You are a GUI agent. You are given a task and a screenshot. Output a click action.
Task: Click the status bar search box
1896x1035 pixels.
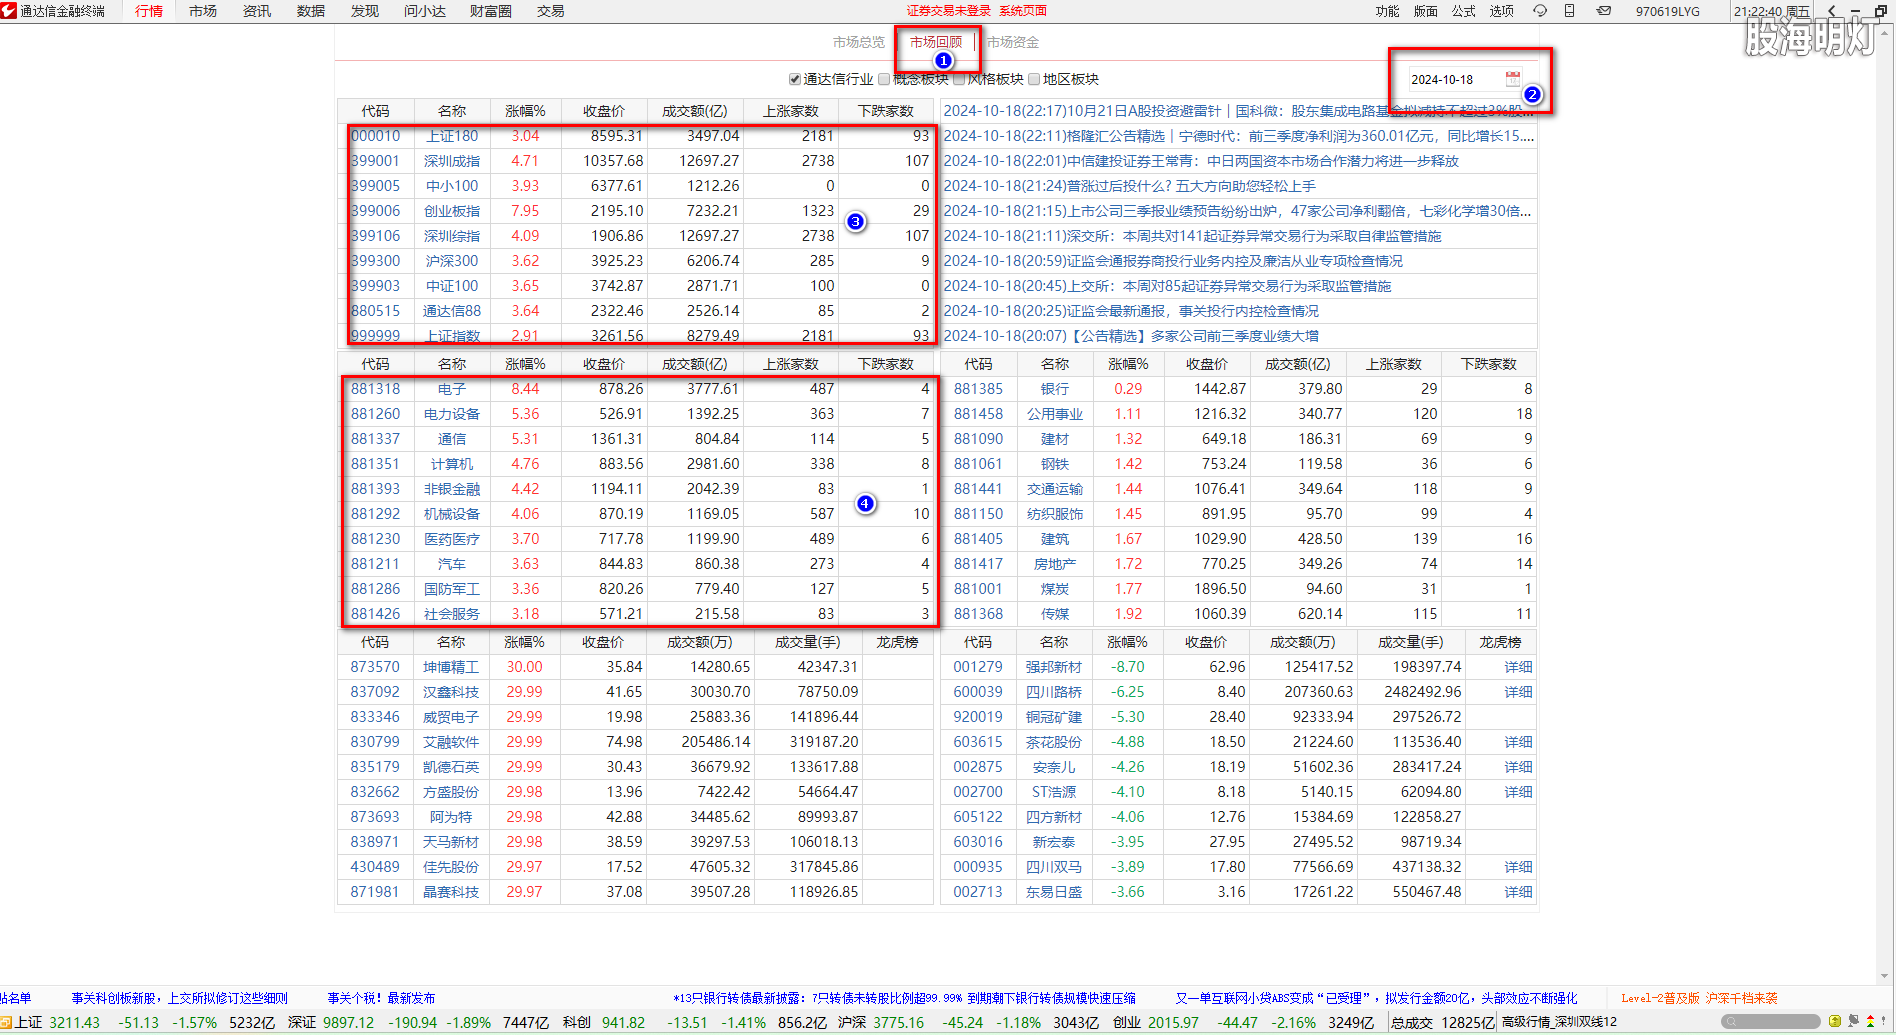tap(1771, 1022)
